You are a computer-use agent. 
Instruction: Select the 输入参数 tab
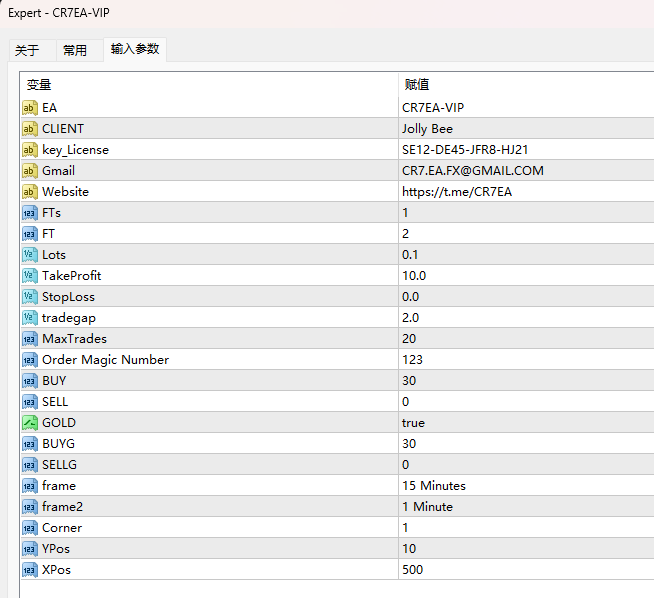[135, 49]
